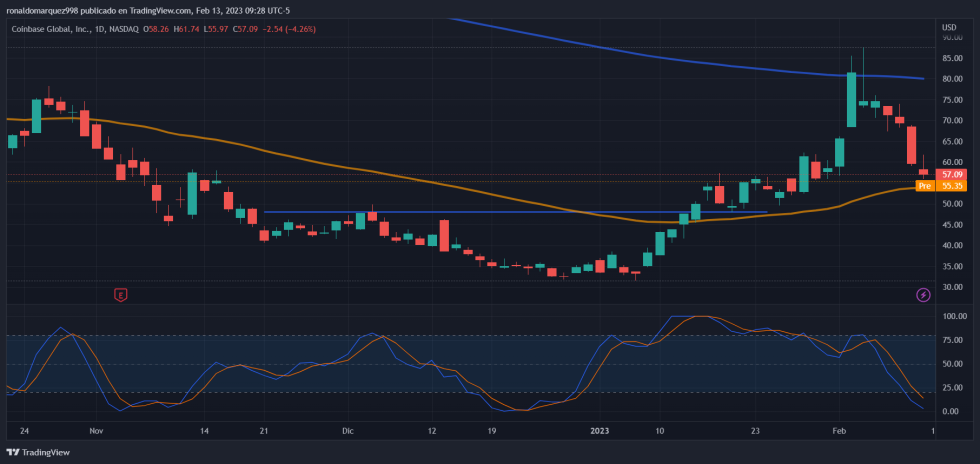Click the 100.00 level on oscillator scale
The image size is (980, 464).
953,316
